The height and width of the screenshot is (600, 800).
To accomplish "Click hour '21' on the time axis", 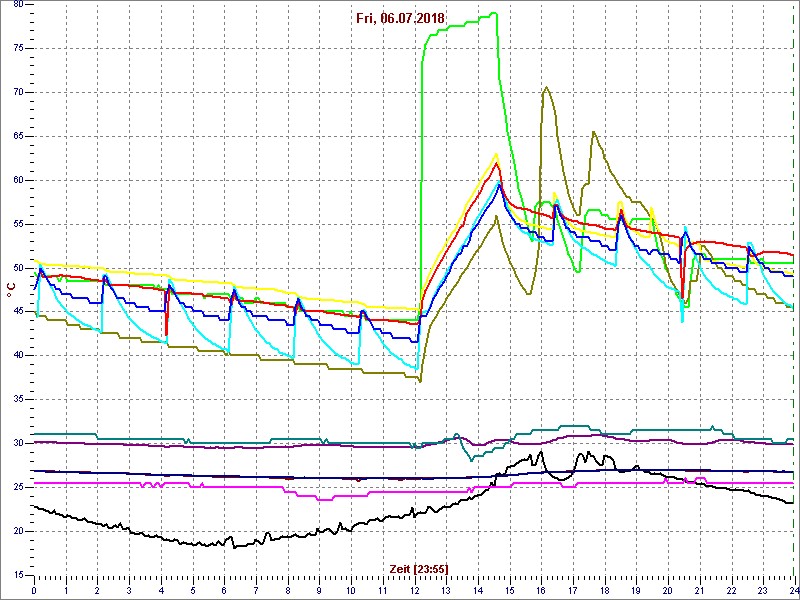I will pyautogui.click(x=700, y=590).
